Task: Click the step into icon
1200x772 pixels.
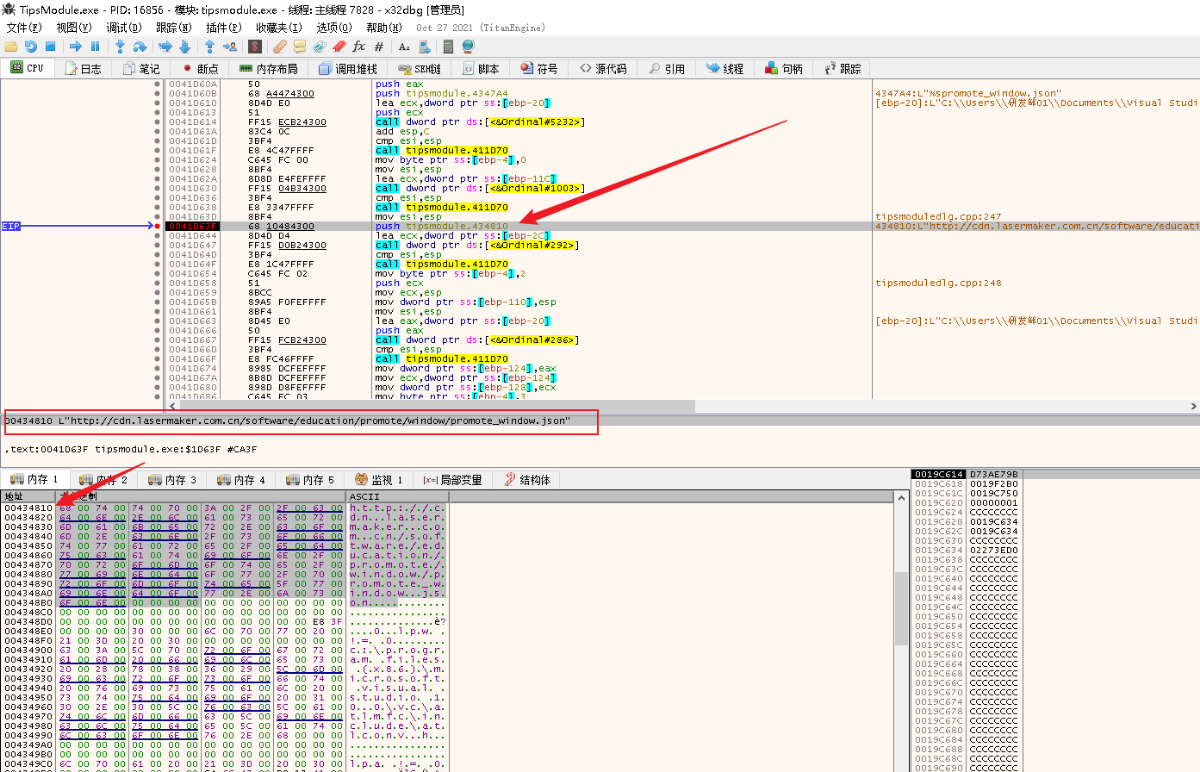Action: (119, 46)
